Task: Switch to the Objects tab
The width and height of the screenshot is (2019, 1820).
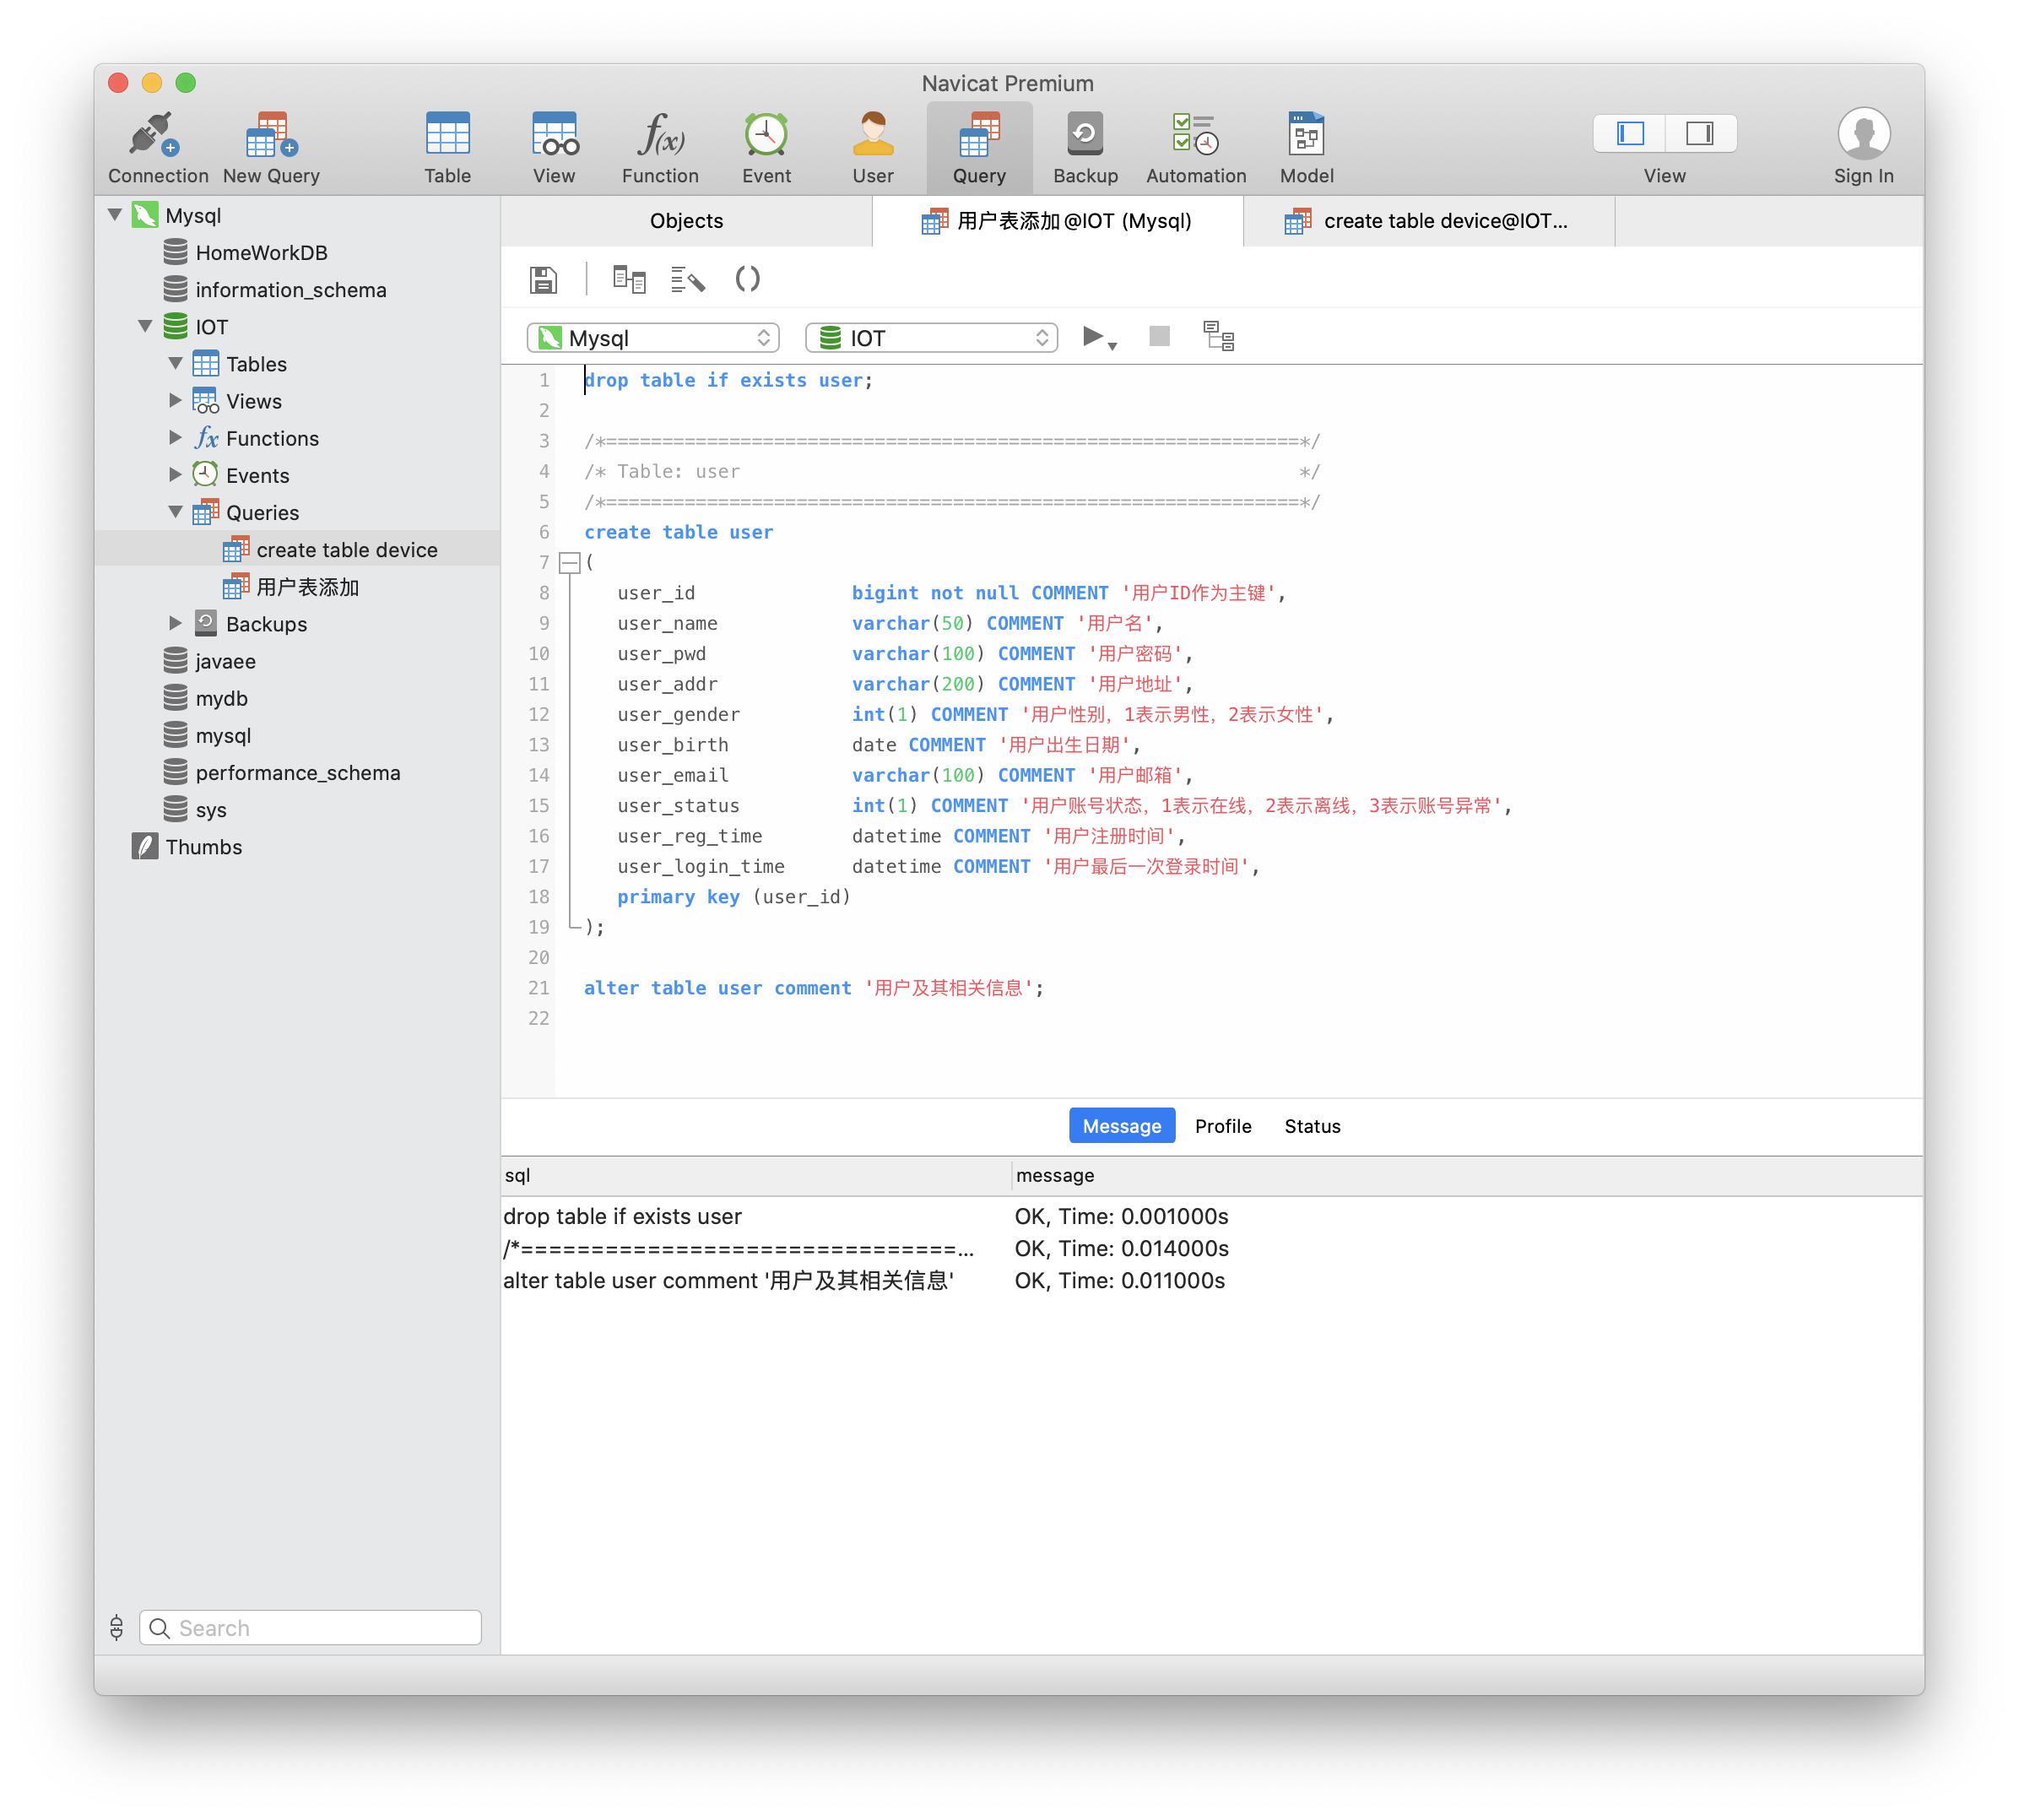Action: [x=686, y=221]
